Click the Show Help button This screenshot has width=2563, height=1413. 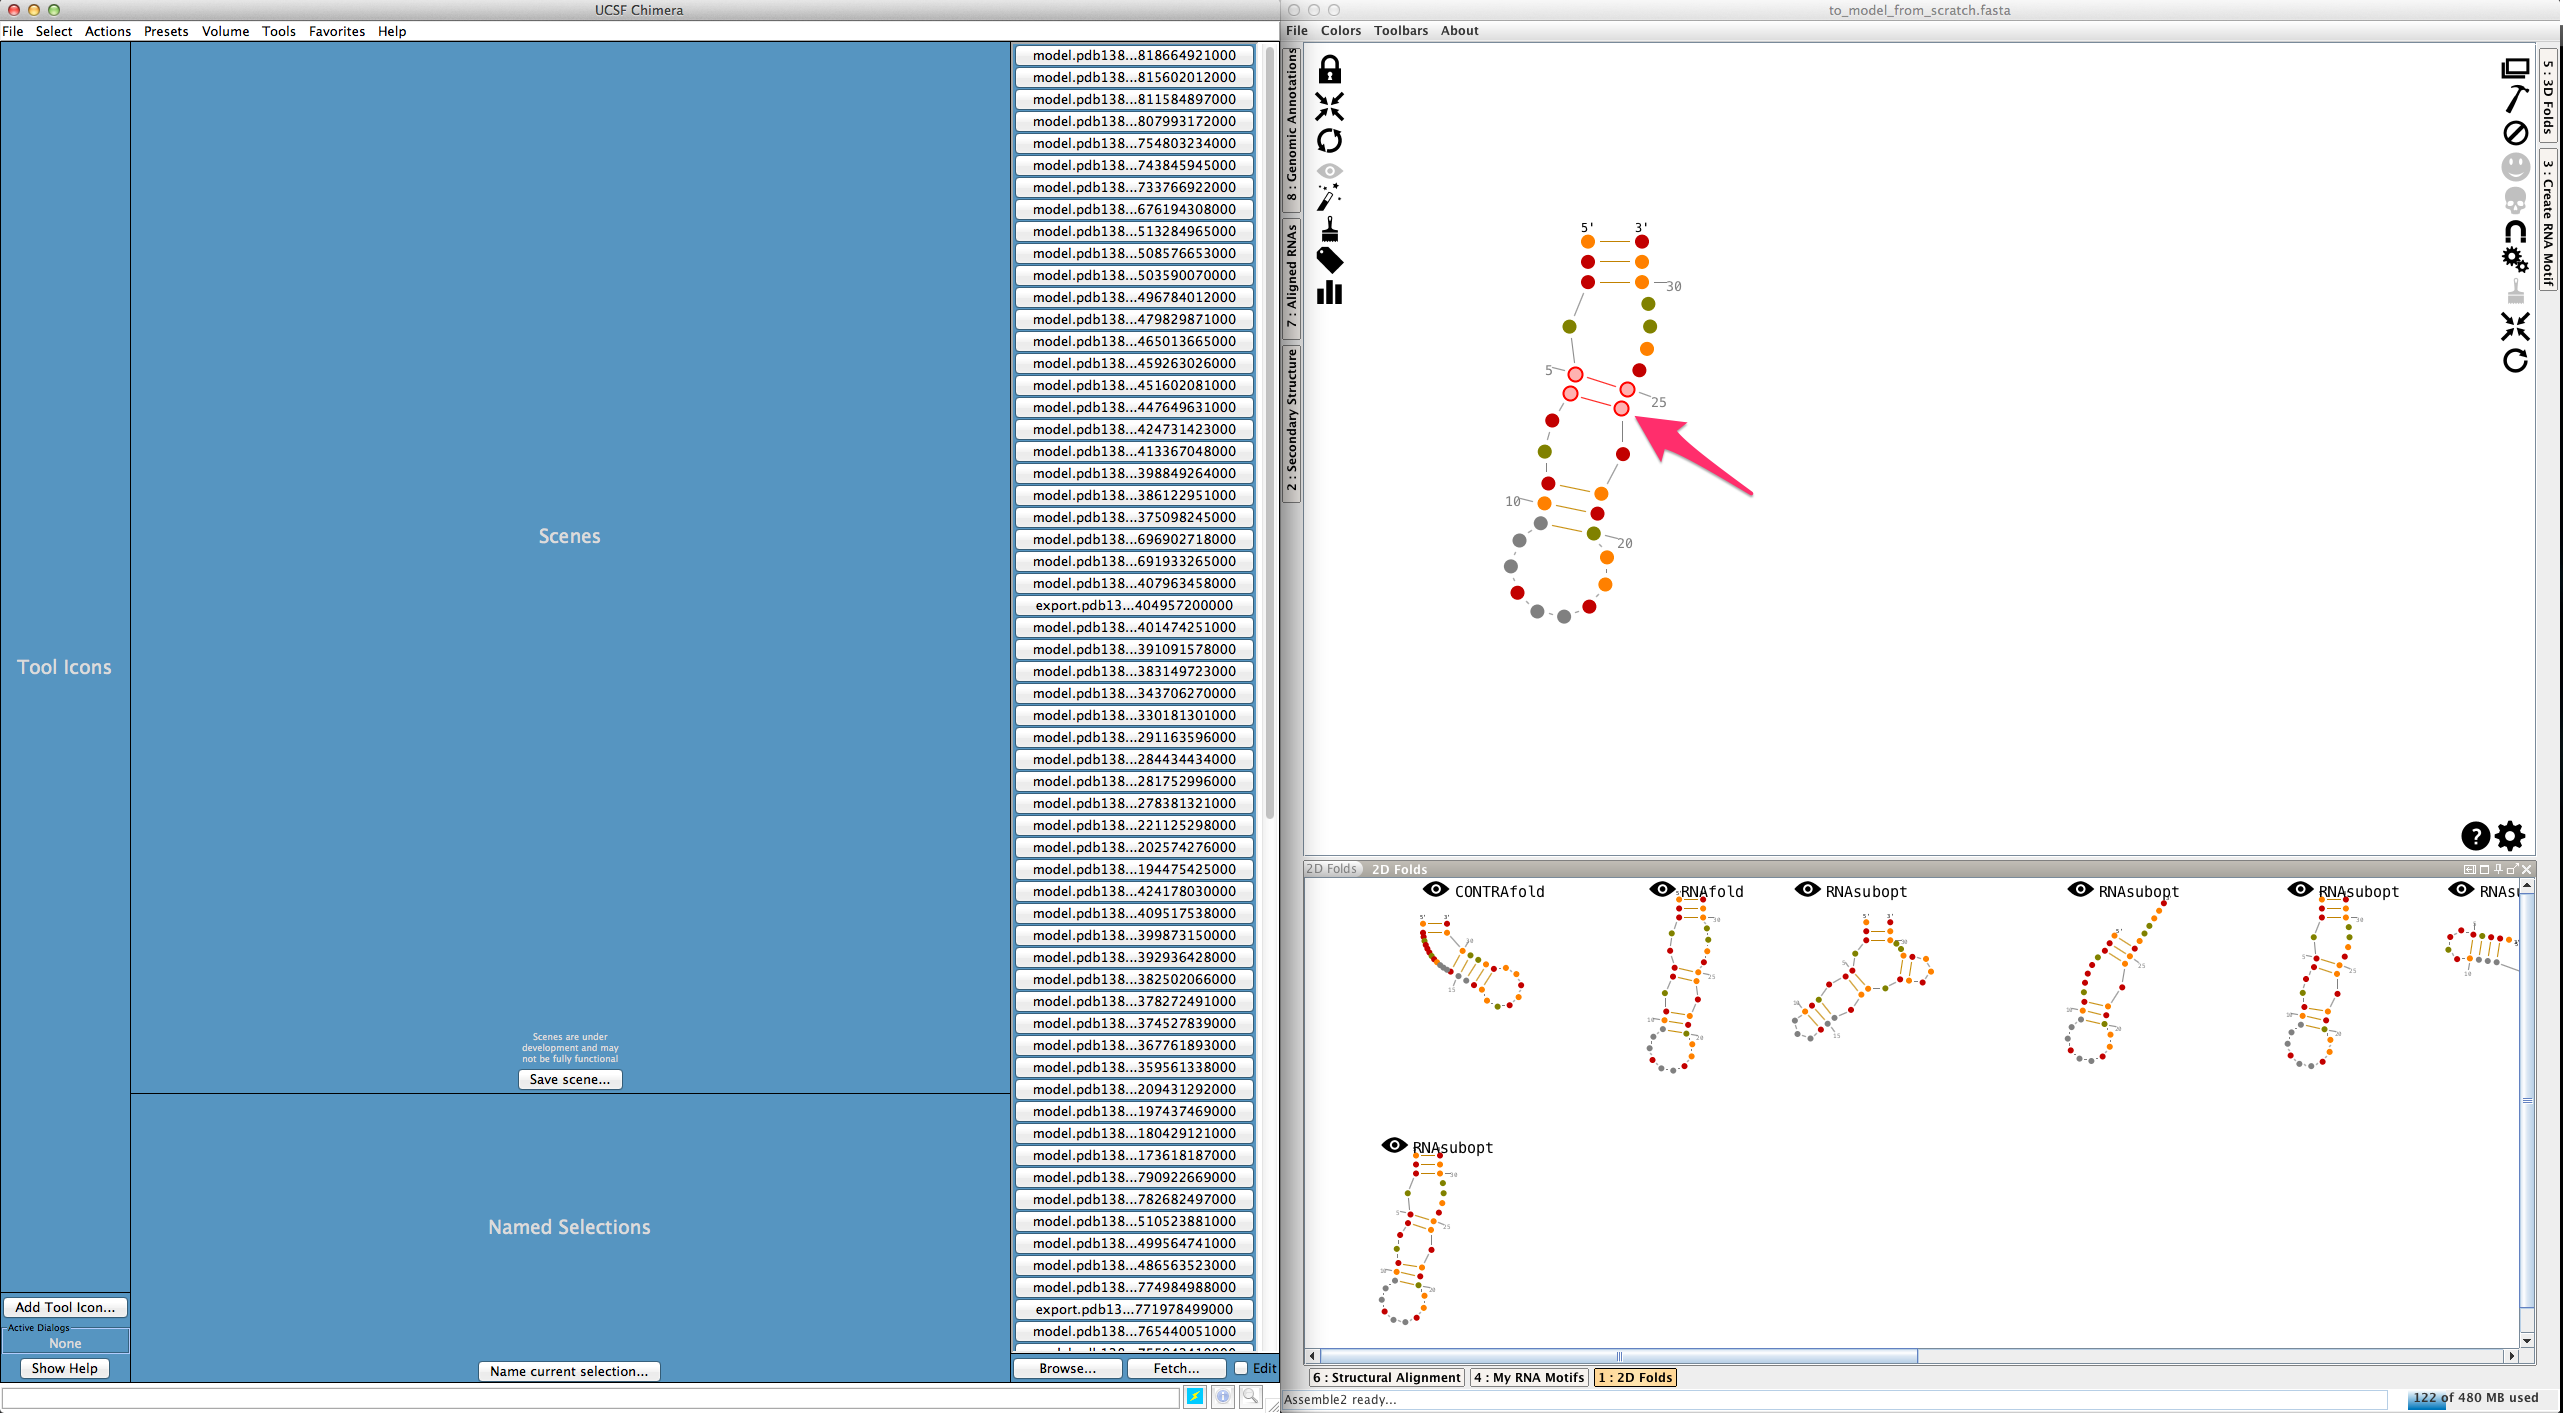pos(65,1368)
